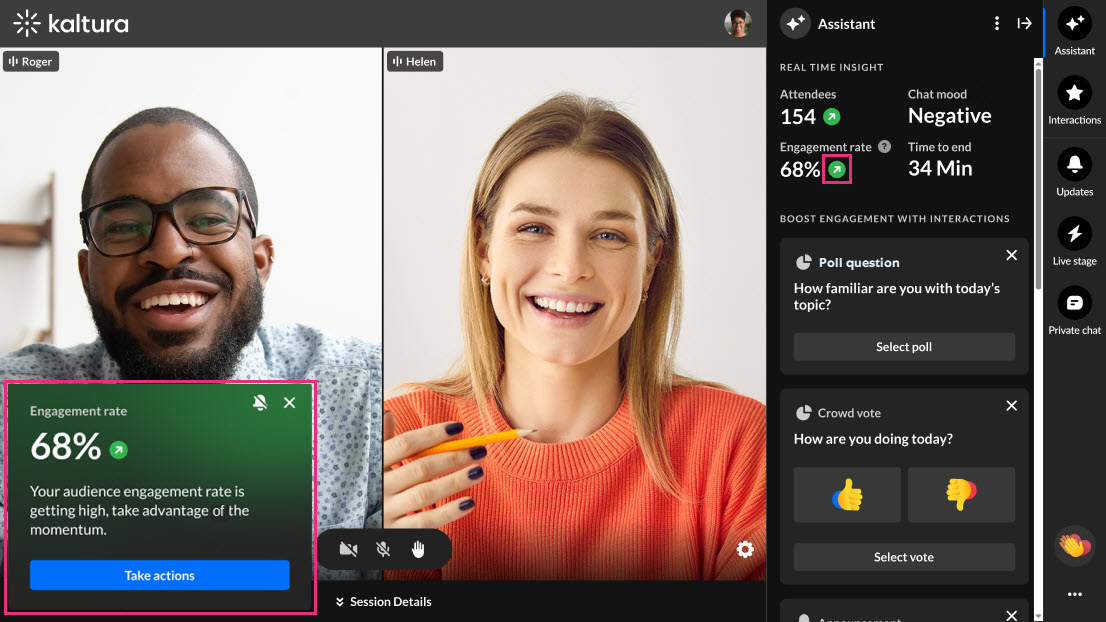Open the Assistant tab in the sidebar

pos(1074,32)
